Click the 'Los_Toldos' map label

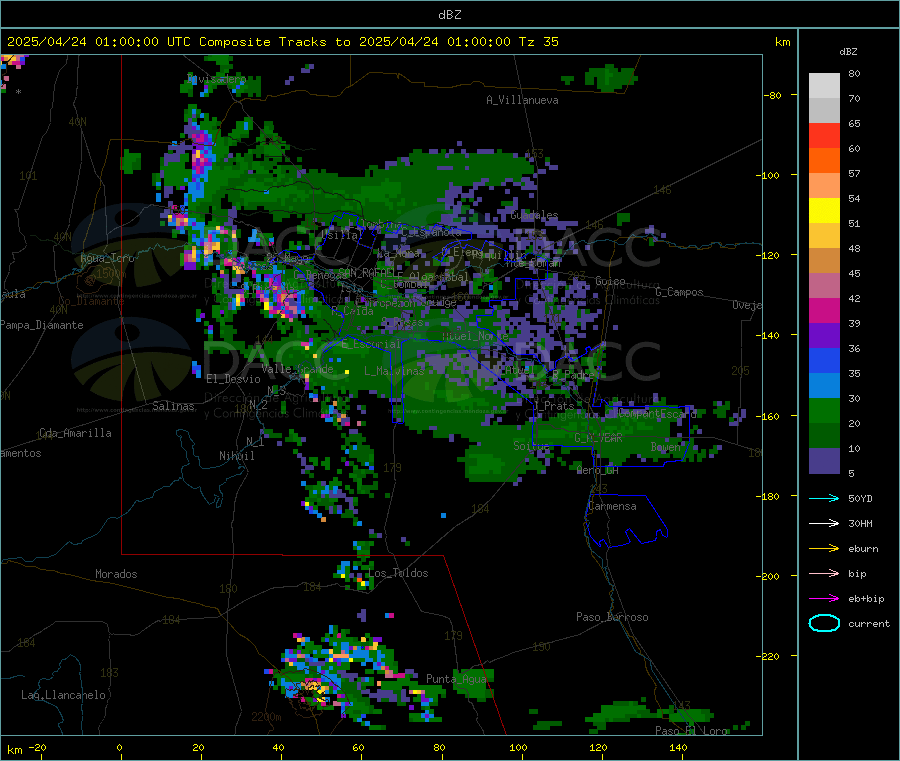pos(398,573)
